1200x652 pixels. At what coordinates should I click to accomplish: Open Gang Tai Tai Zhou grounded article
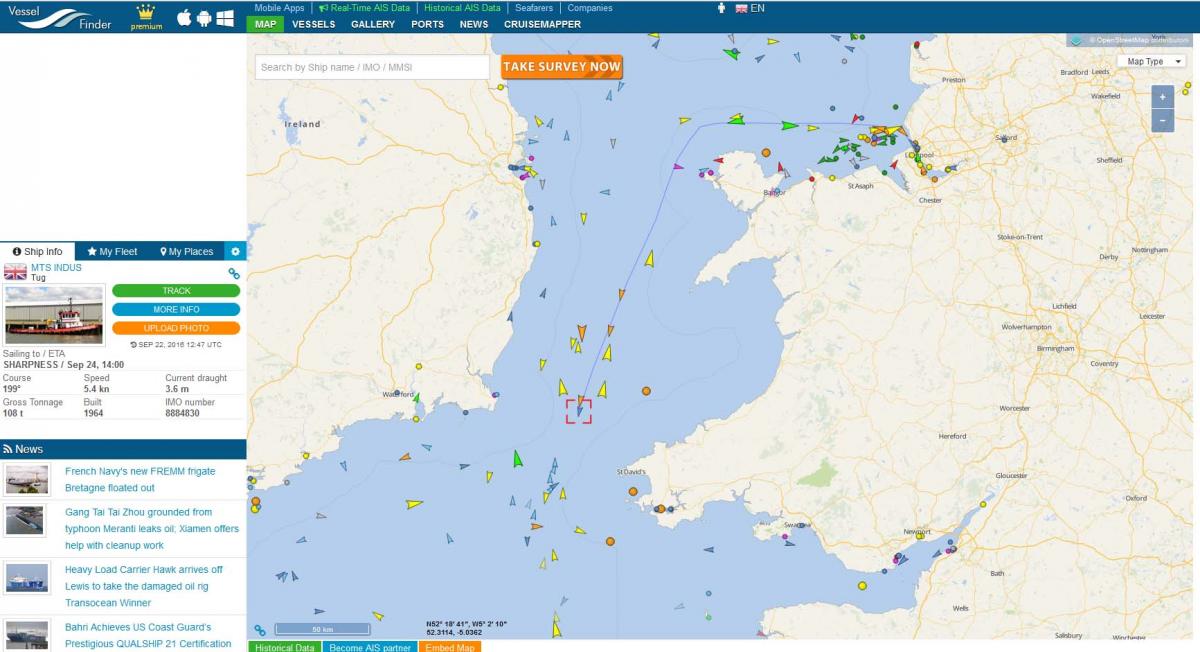152,528
